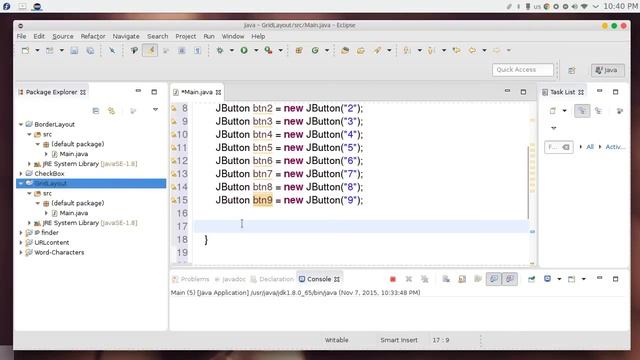
Task: Click the Save icon in toolbar
Action: point(74,50)
